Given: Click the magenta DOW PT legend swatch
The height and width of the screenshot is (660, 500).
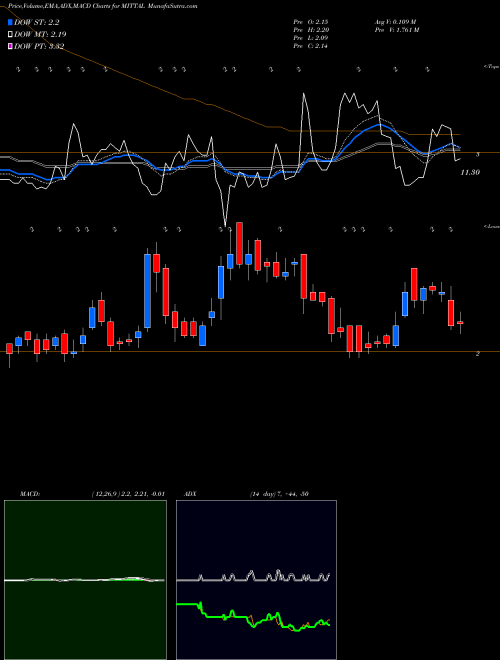Looking at the screenshot, I should pos(10,46).
